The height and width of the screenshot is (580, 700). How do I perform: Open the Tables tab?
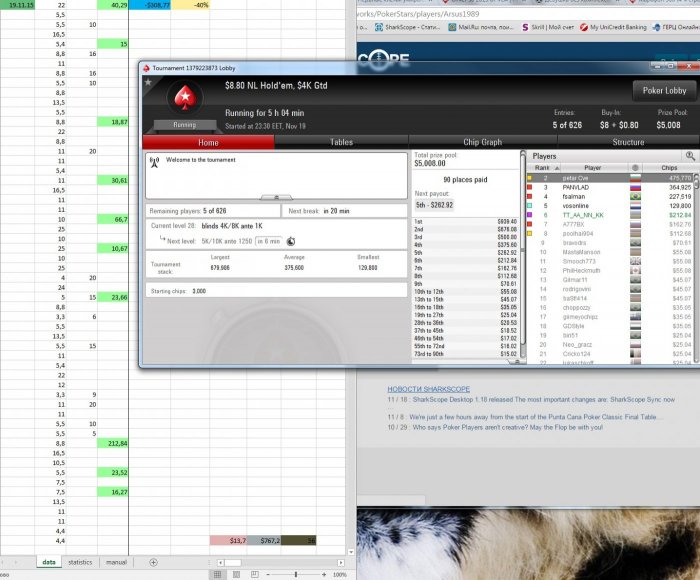point(341,142)
